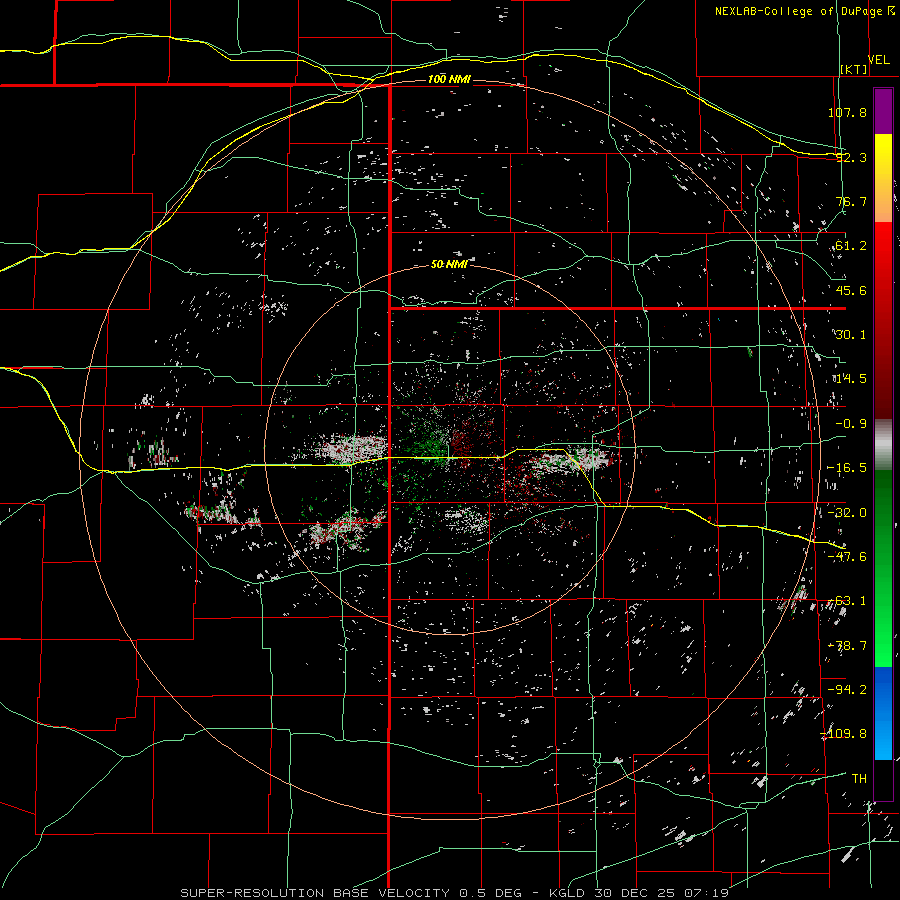Click the -47.6 scale value
This screenshot has width=900, height=900.
tap(847, 557)
